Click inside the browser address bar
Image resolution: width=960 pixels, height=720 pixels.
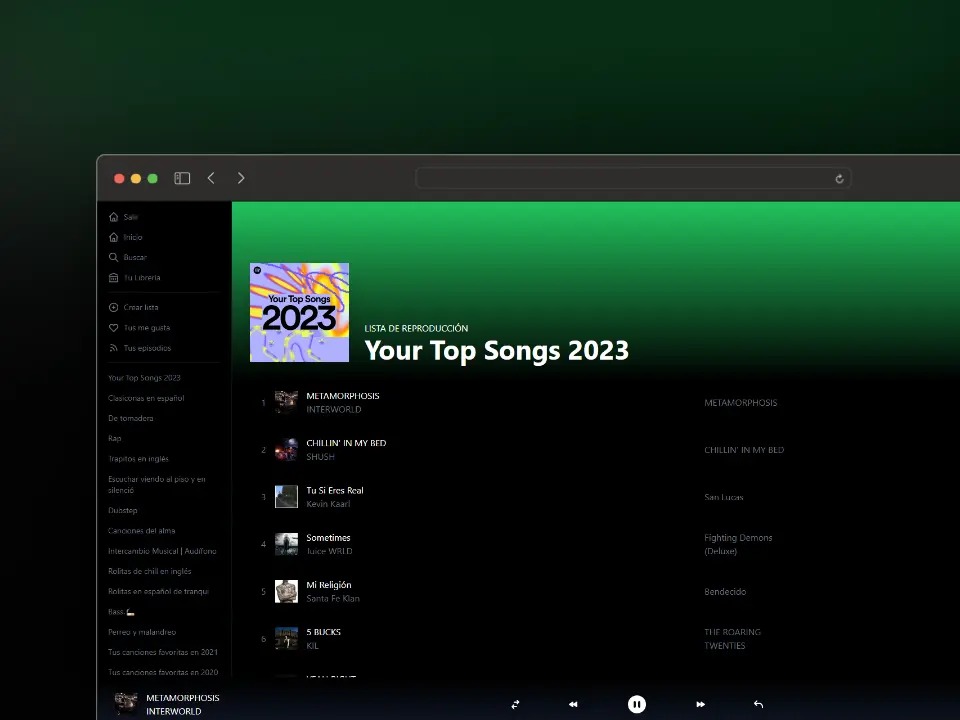(x=630, y=177)
